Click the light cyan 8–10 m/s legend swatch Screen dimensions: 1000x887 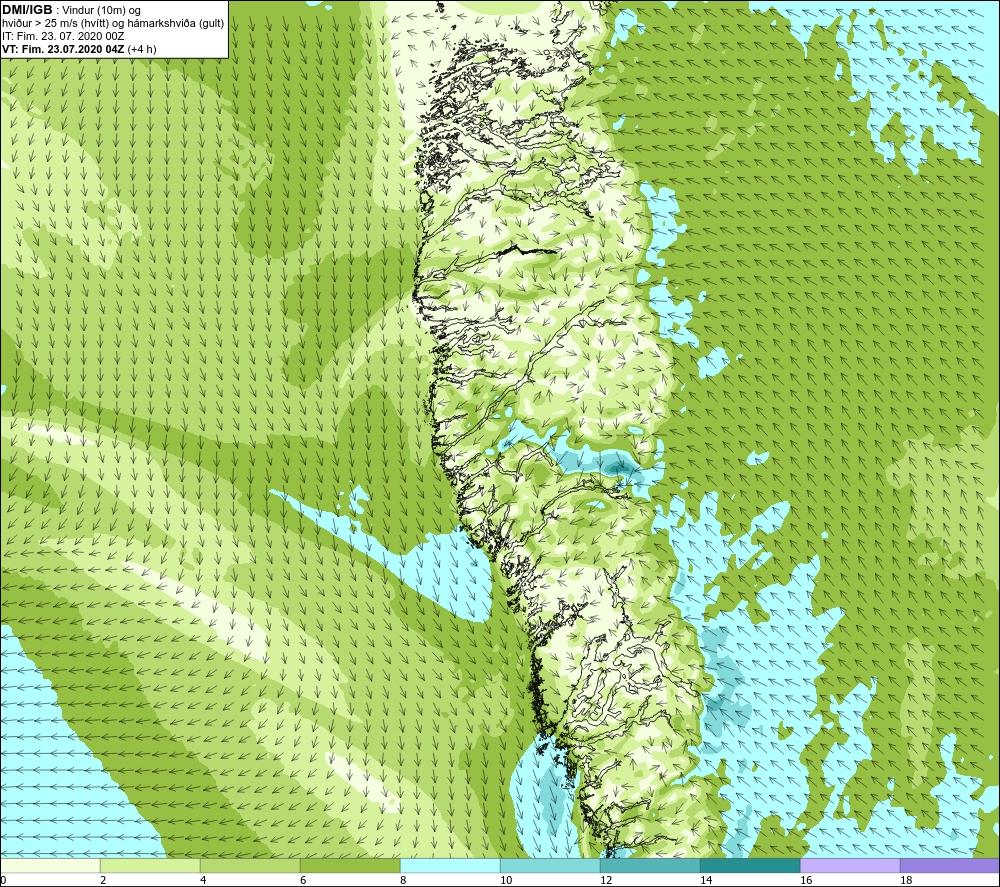click(450, 865)
